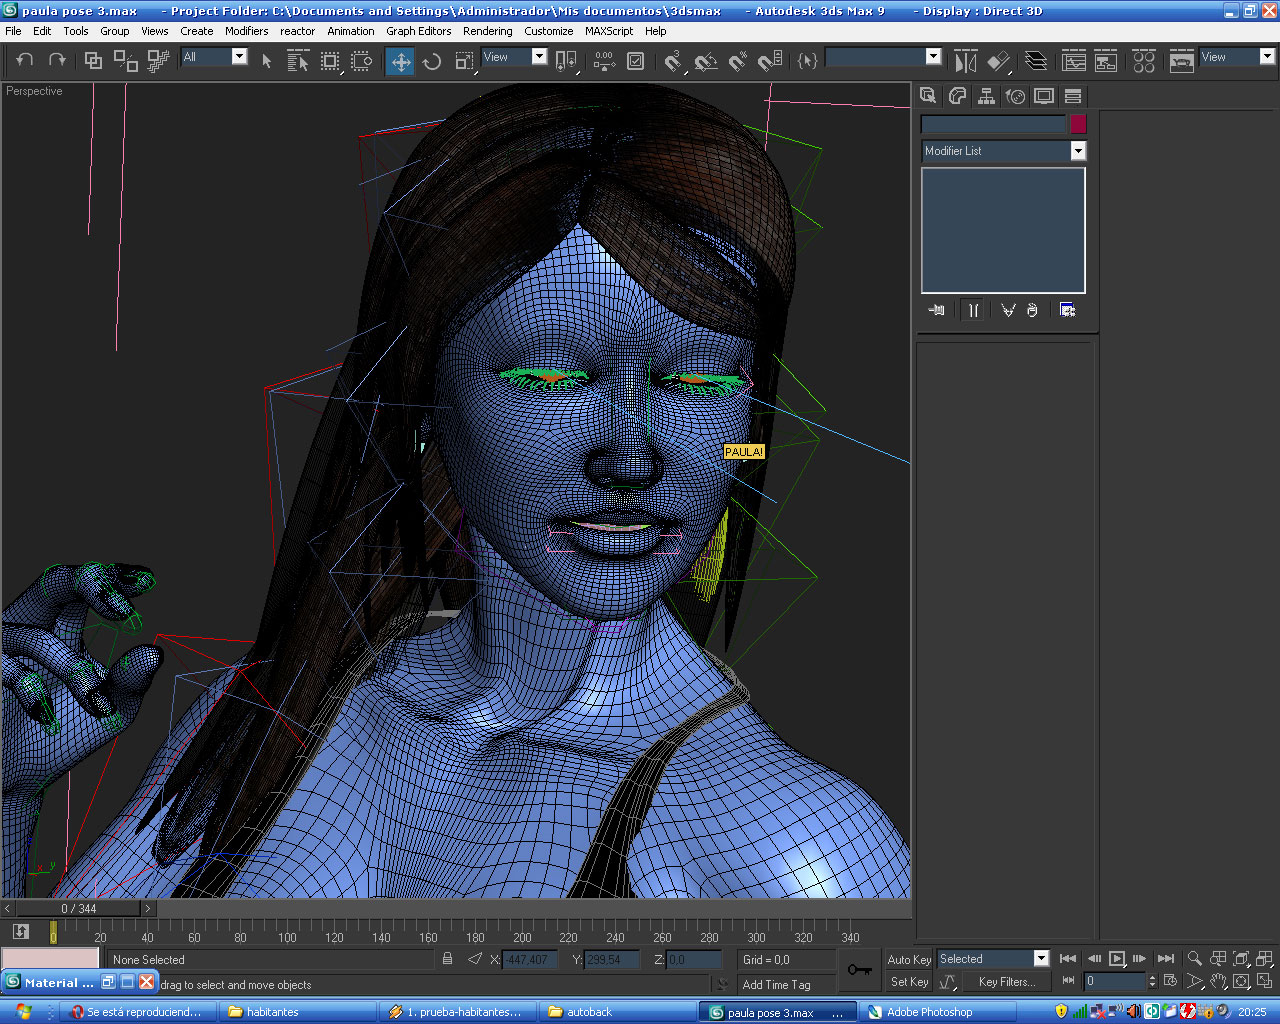Open the Graph Editors menu
This screenshot has height=1024, width=1280.
418,31
